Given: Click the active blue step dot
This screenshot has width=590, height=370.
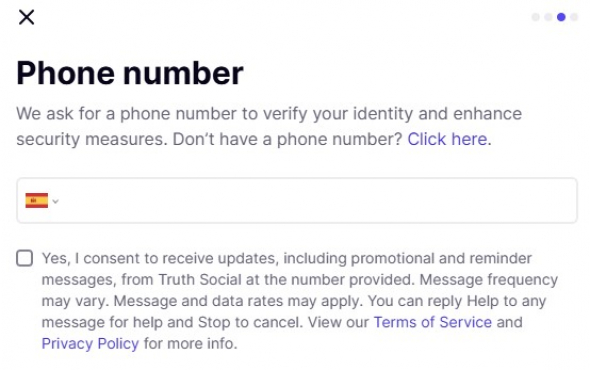Looking at the screenshot, I should point(561,17).
